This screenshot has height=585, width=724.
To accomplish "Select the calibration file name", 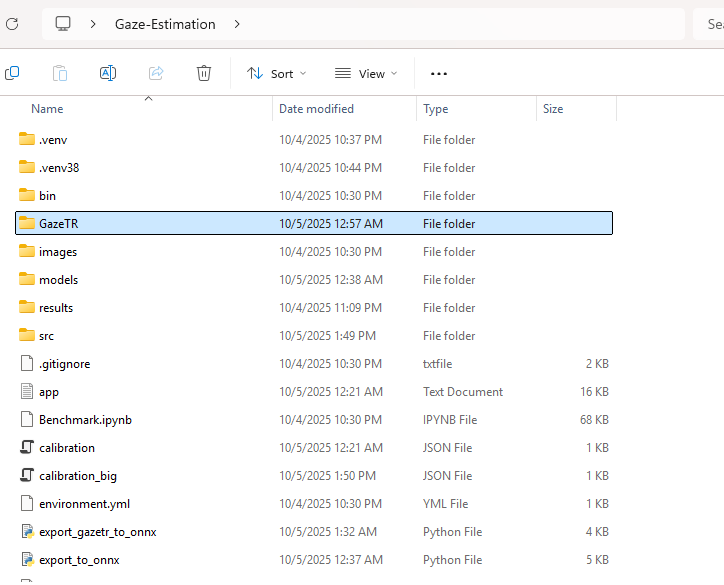I will [x=67, y=448].
